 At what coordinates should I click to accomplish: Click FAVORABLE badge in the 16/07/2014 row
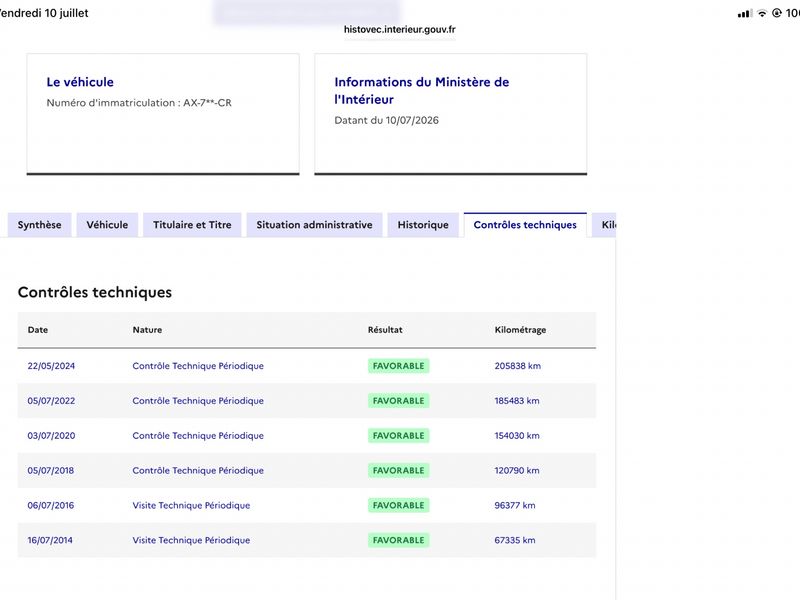tap(398, 540)
